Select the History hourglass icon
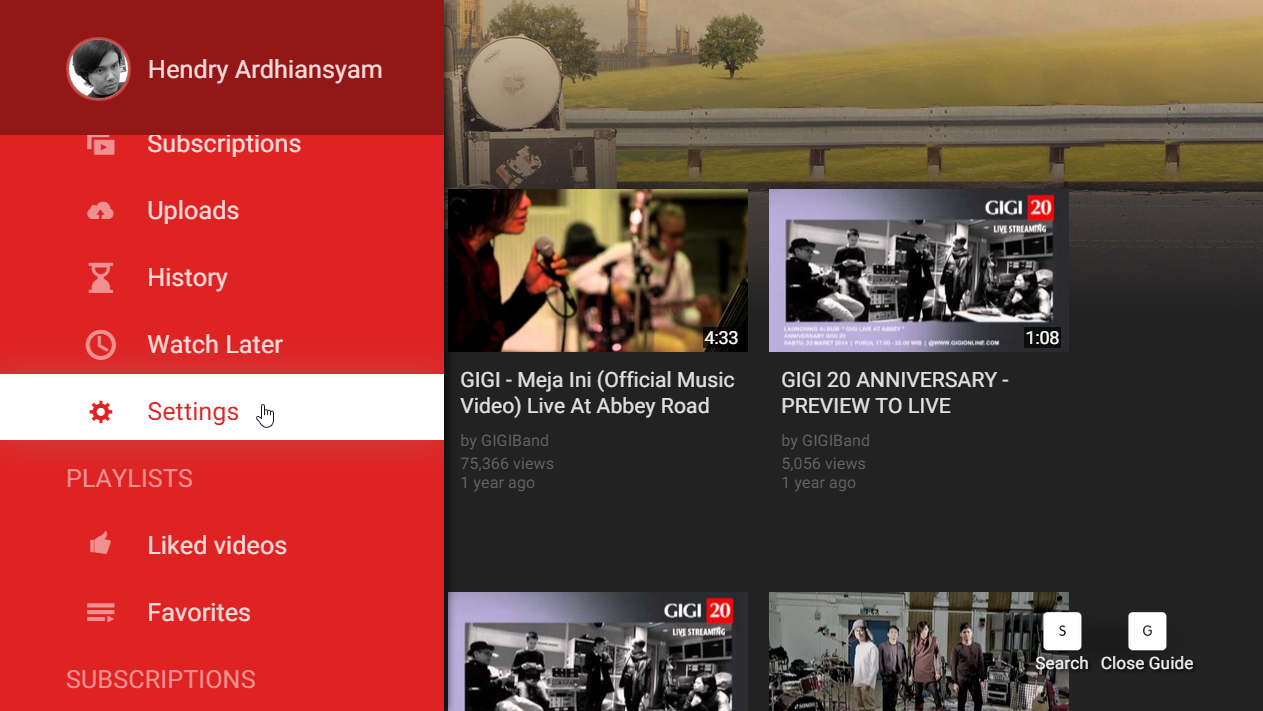1263x711 pixels. (100, 277)
